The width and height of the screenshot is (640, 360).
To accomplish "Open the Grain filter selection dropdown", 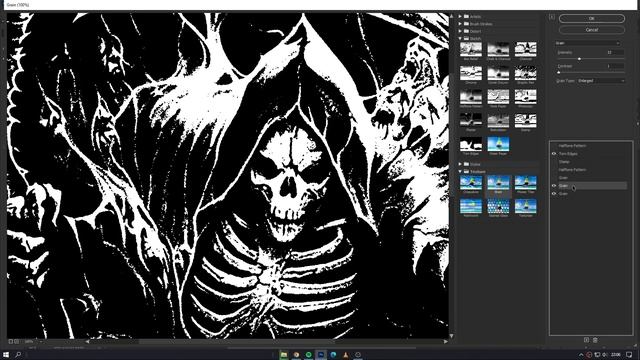I will click(x=588, y=43).
